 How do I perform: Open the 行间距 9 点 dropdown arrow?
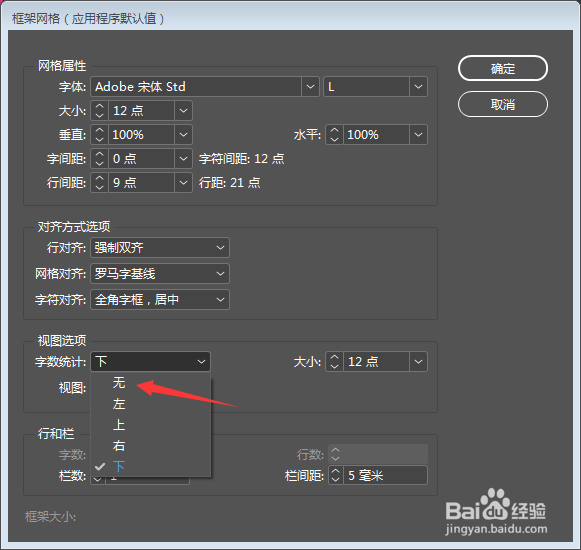coord(183,182)
